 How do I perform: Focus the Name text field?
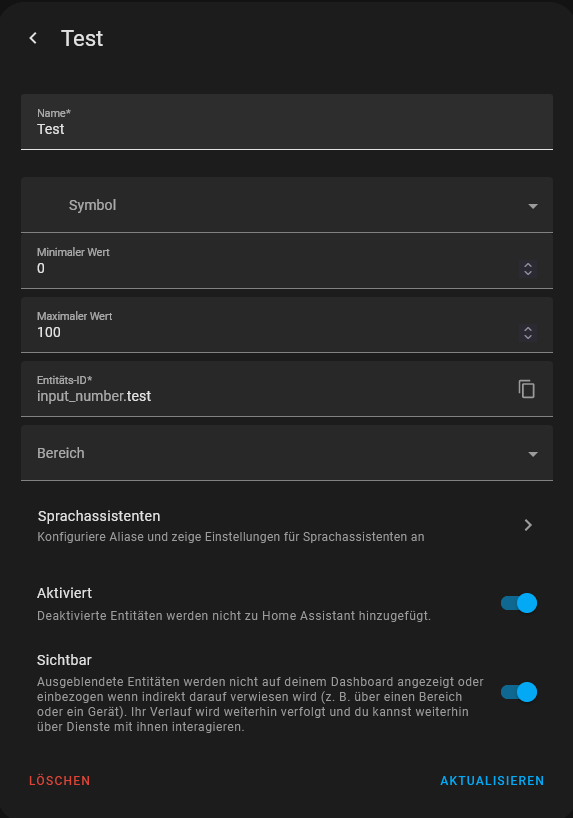pos(286,122)
